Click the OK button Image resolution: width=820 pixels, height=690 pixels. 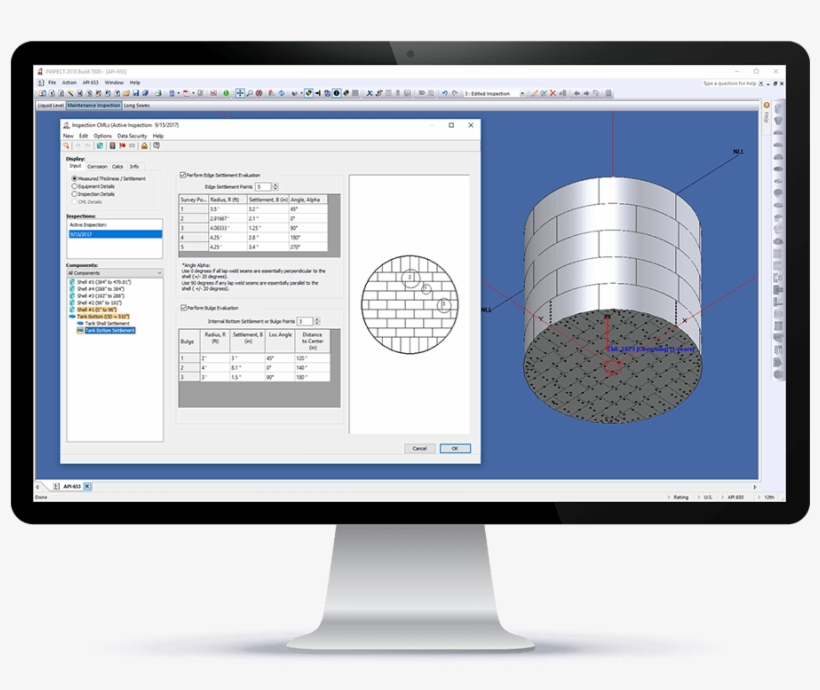point(454,448)
